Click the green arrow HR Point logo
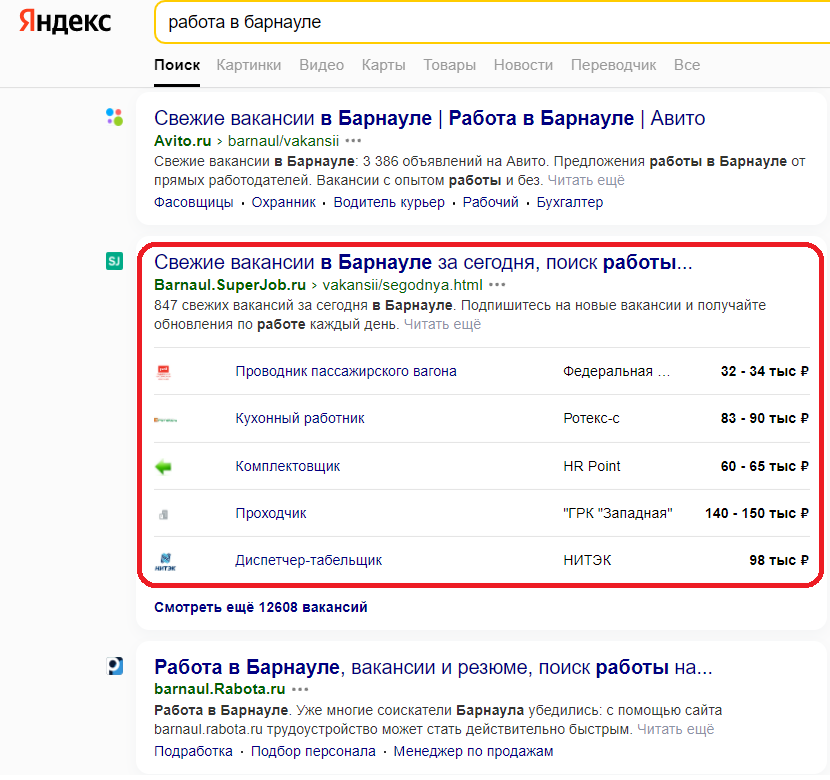Viewport: 830px width, 780px height. pyautogui.click(x=164, y=467)
